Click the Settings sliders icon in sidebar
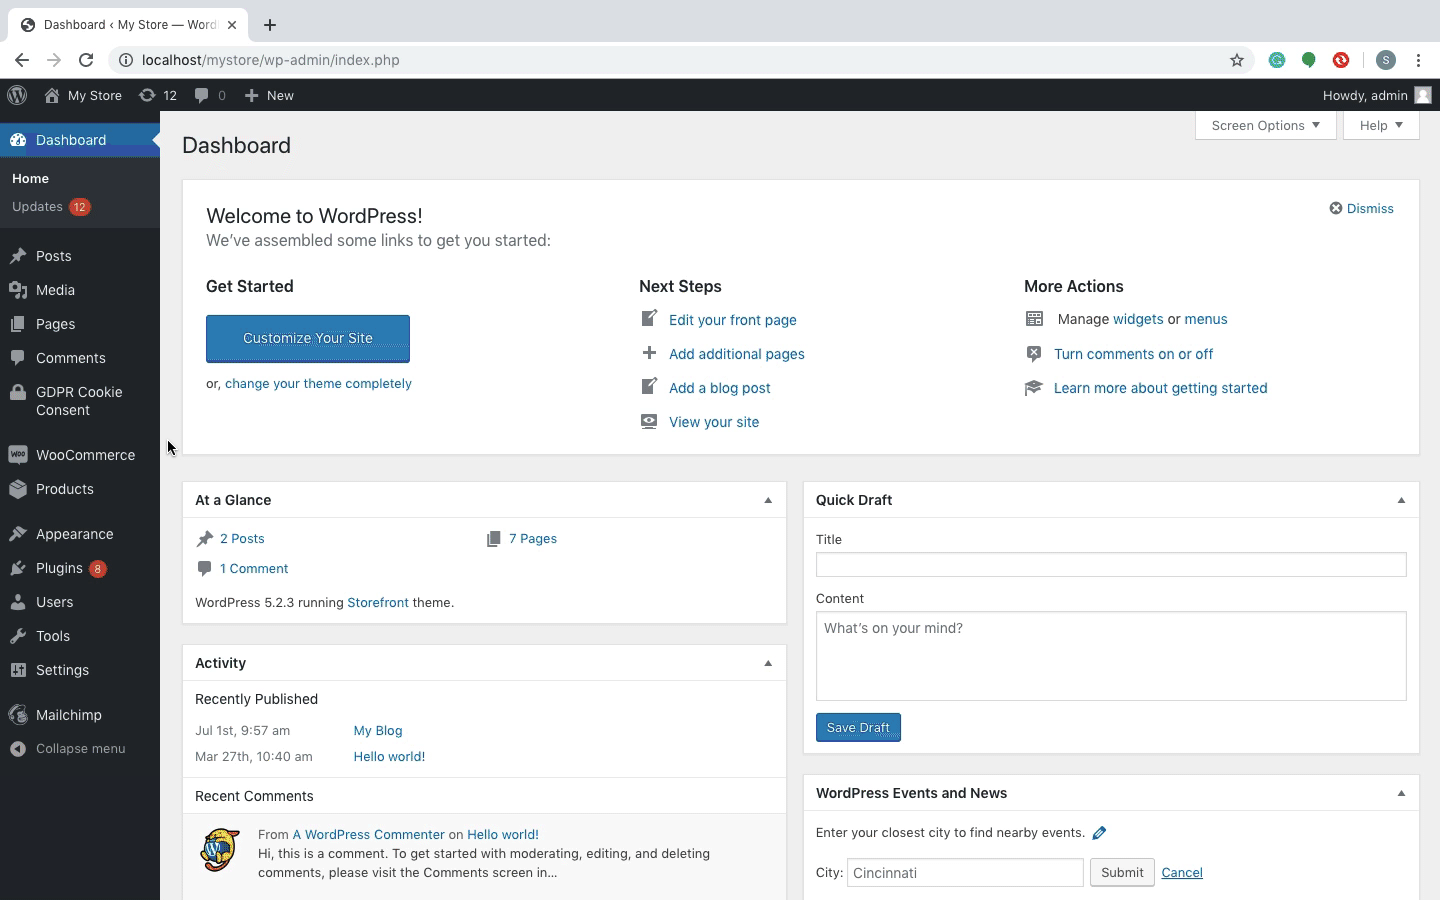The height and width of the screenshot is (900, 1440). (18, 670)
